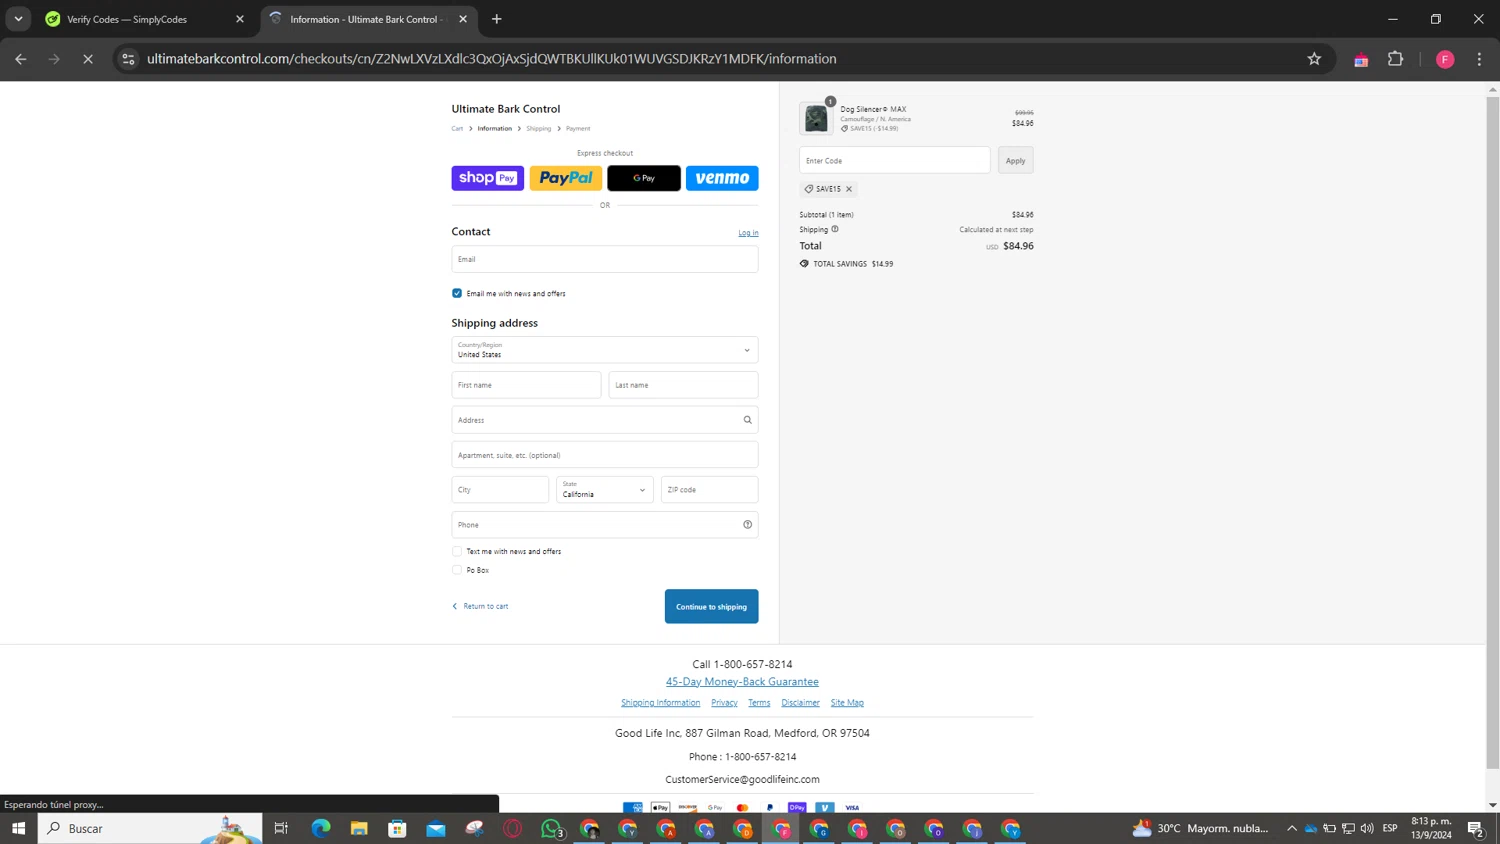Click the Shipping info circle icon

click(835, 229)
